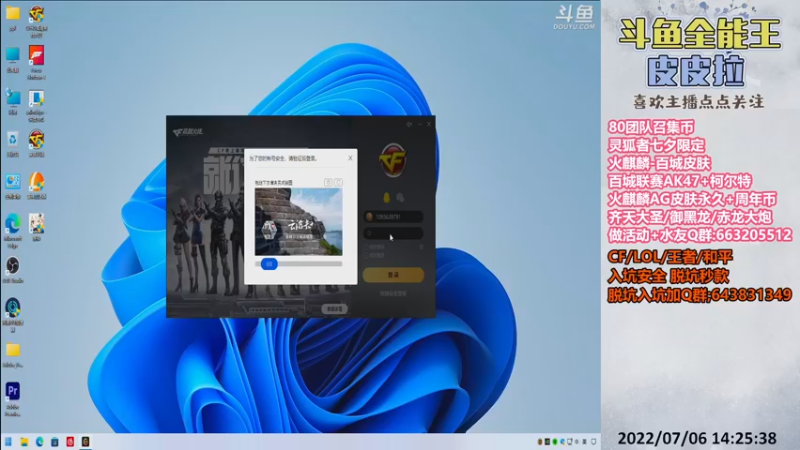Open Microsoft Store from taskbar
Screen dimensions: 800x450
[55, 441]
